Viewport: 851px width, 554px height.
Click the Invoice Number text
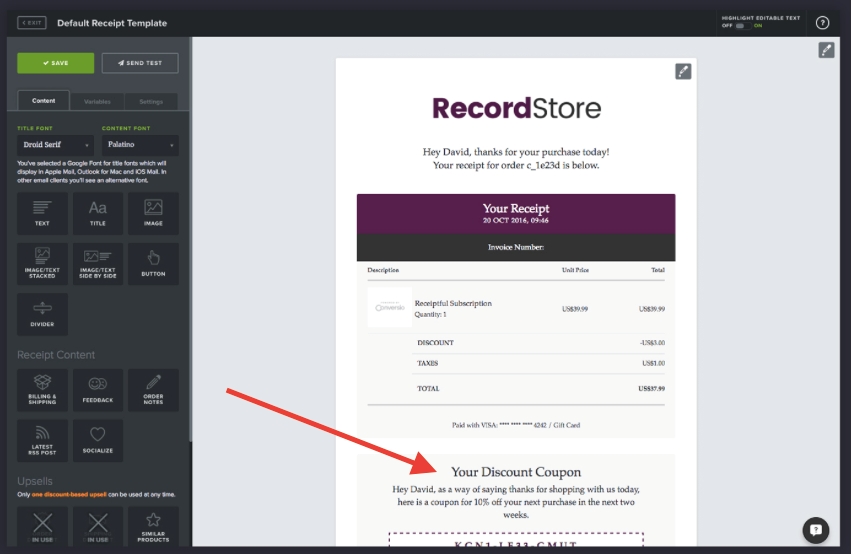(516, 247)
